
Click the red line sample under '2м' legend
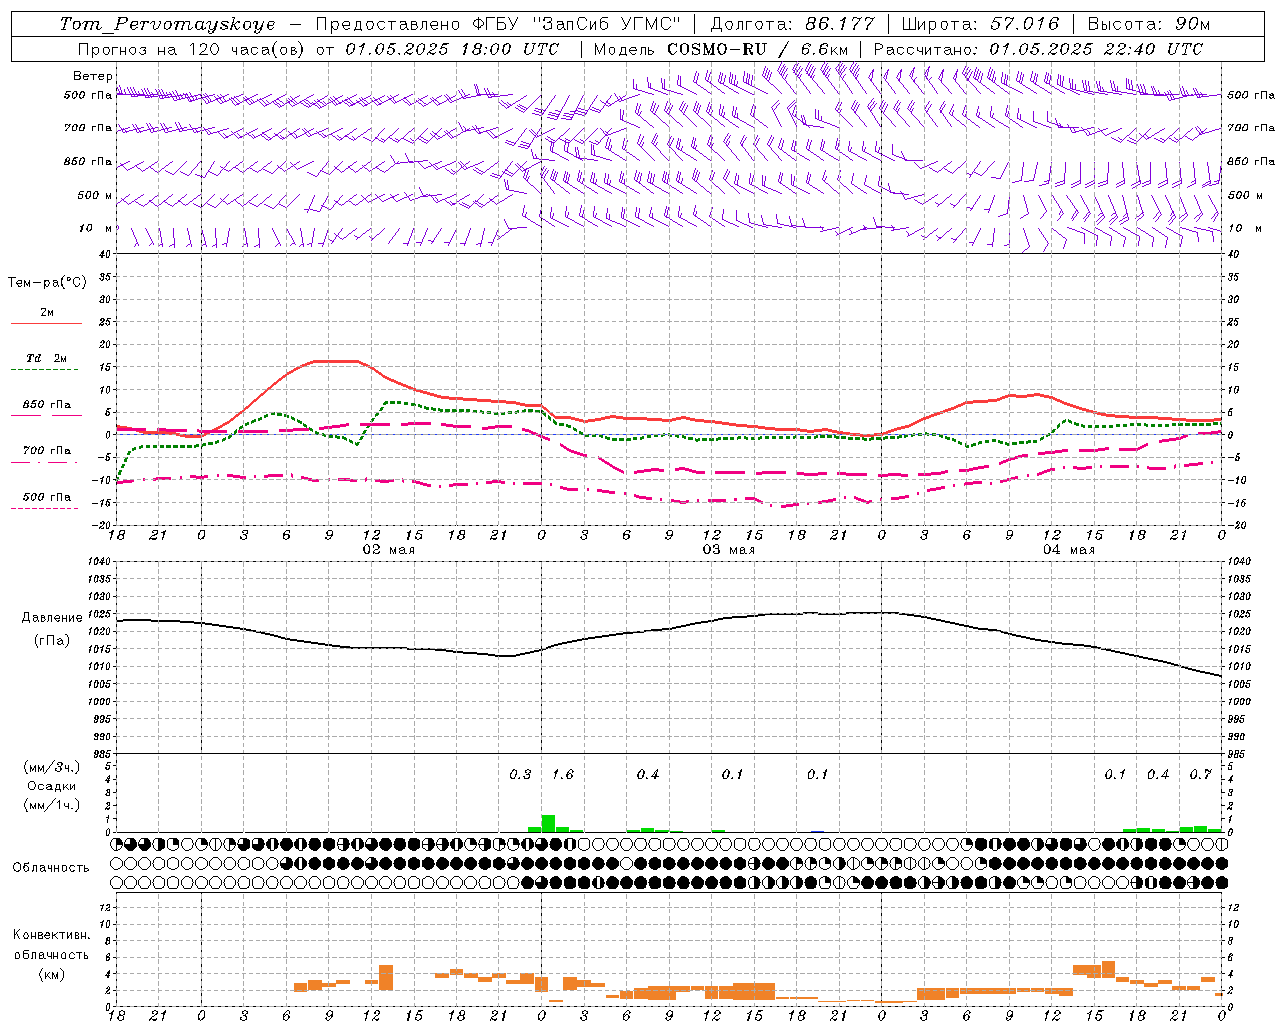click(46, 323)
